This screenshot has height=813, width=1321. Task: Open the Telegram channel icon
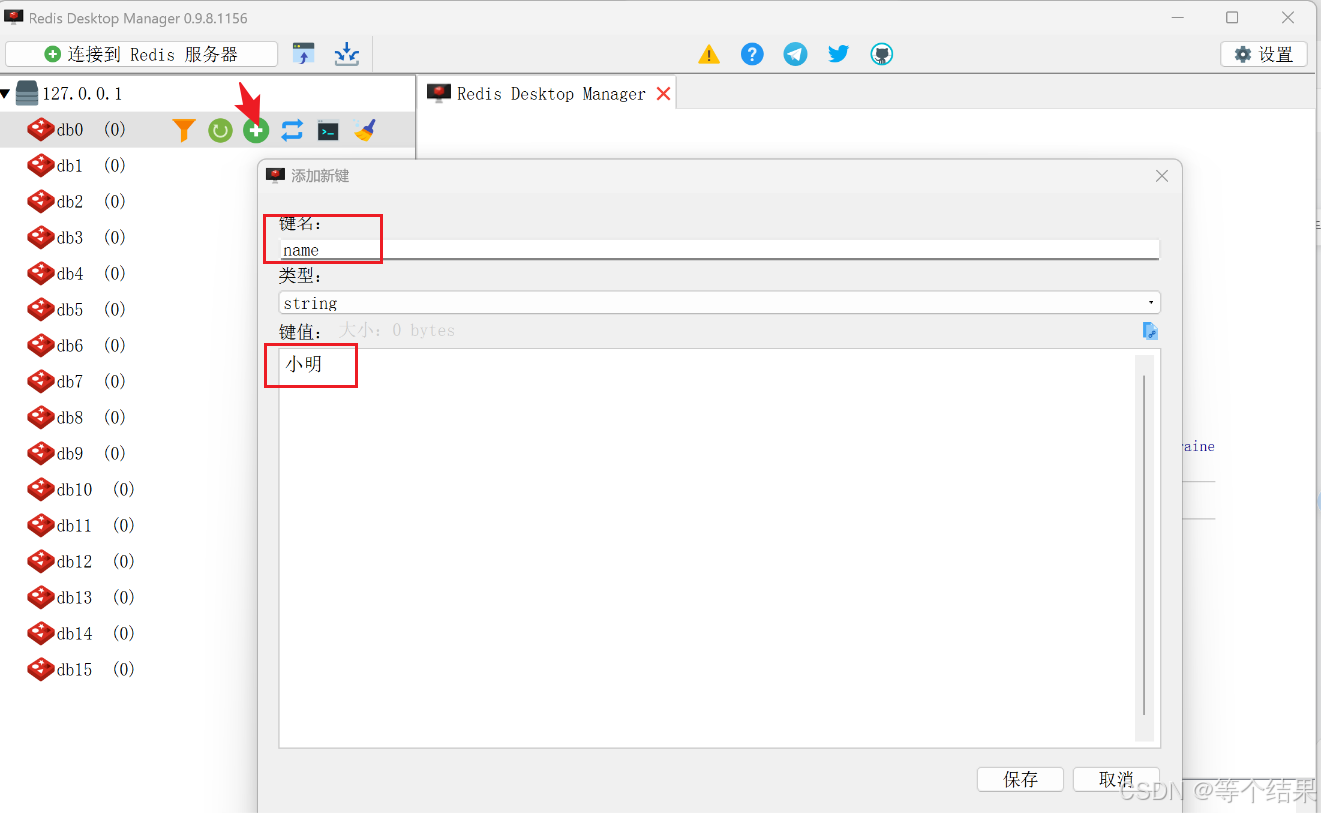click(795, 54)
